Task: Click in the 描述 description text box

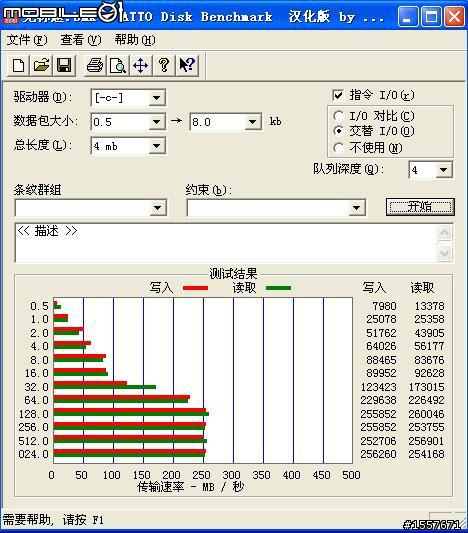Action: [x=226, y=243]
